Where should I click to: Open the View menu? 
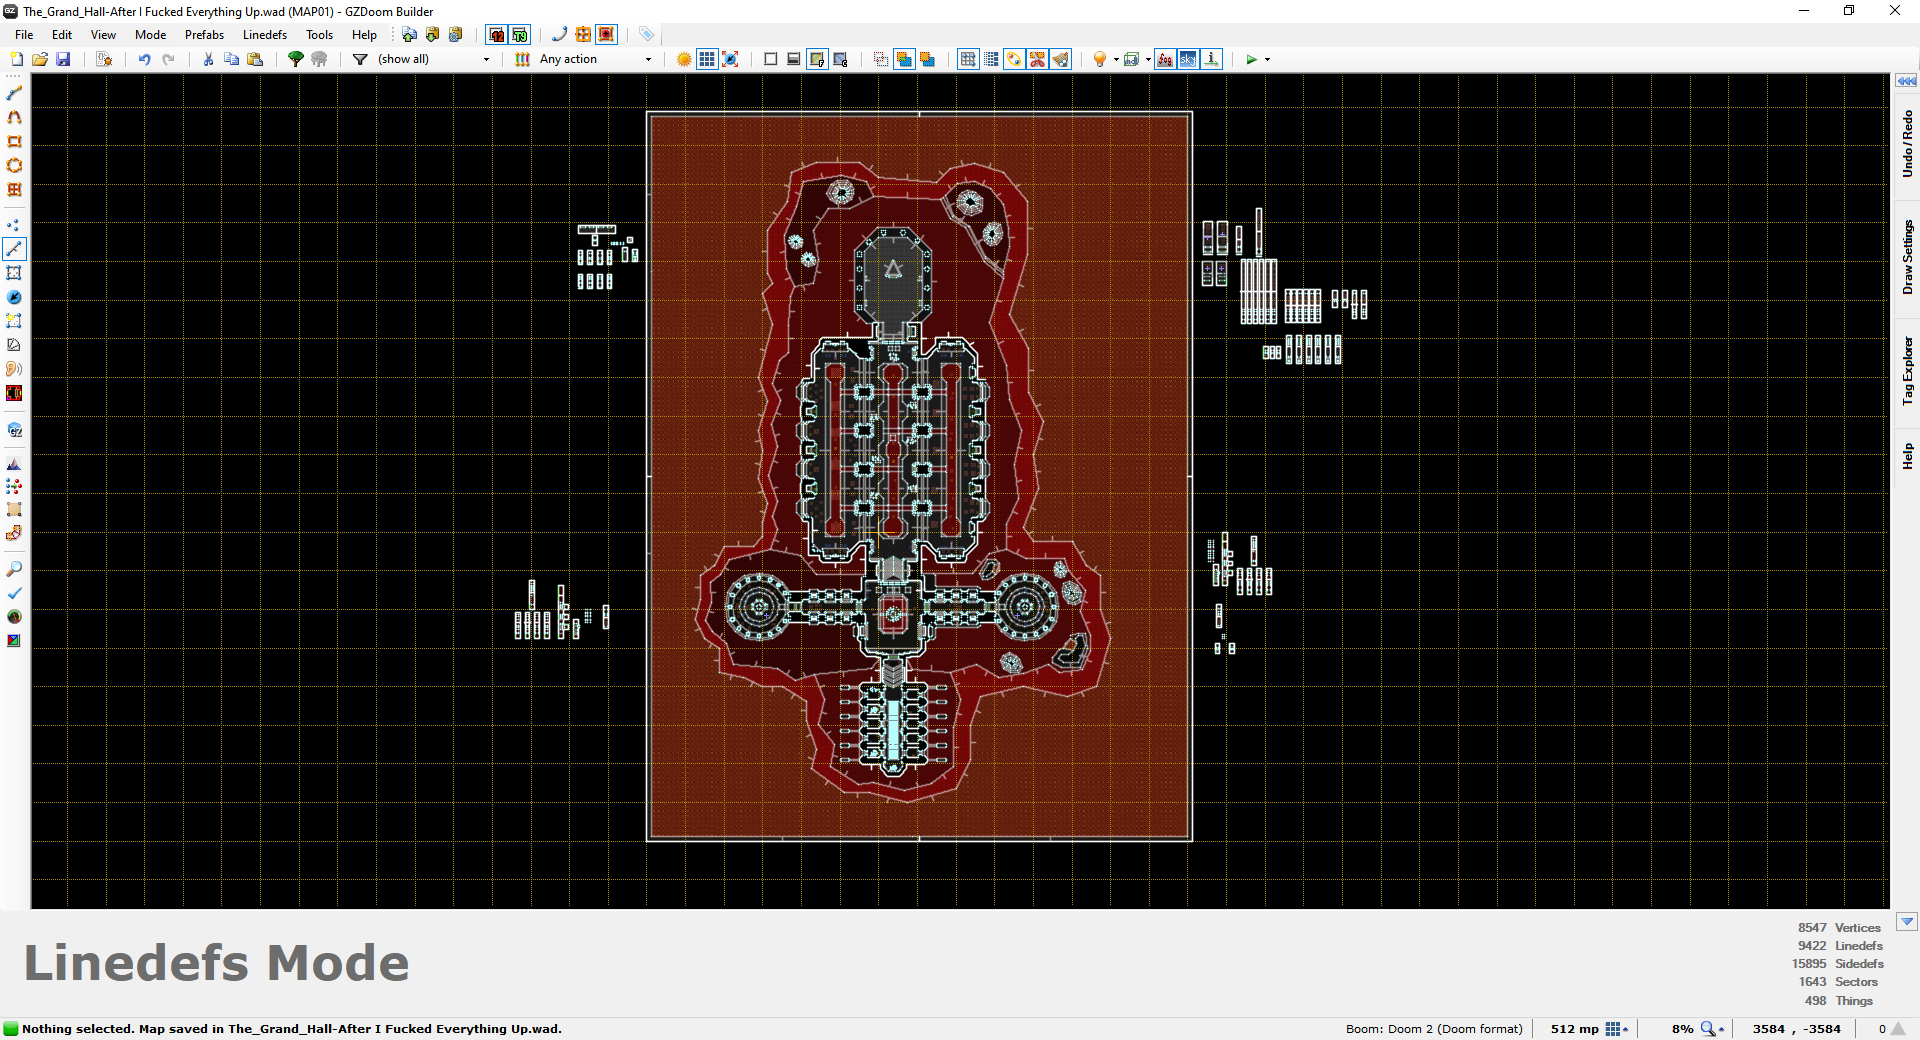click(103, 34)
